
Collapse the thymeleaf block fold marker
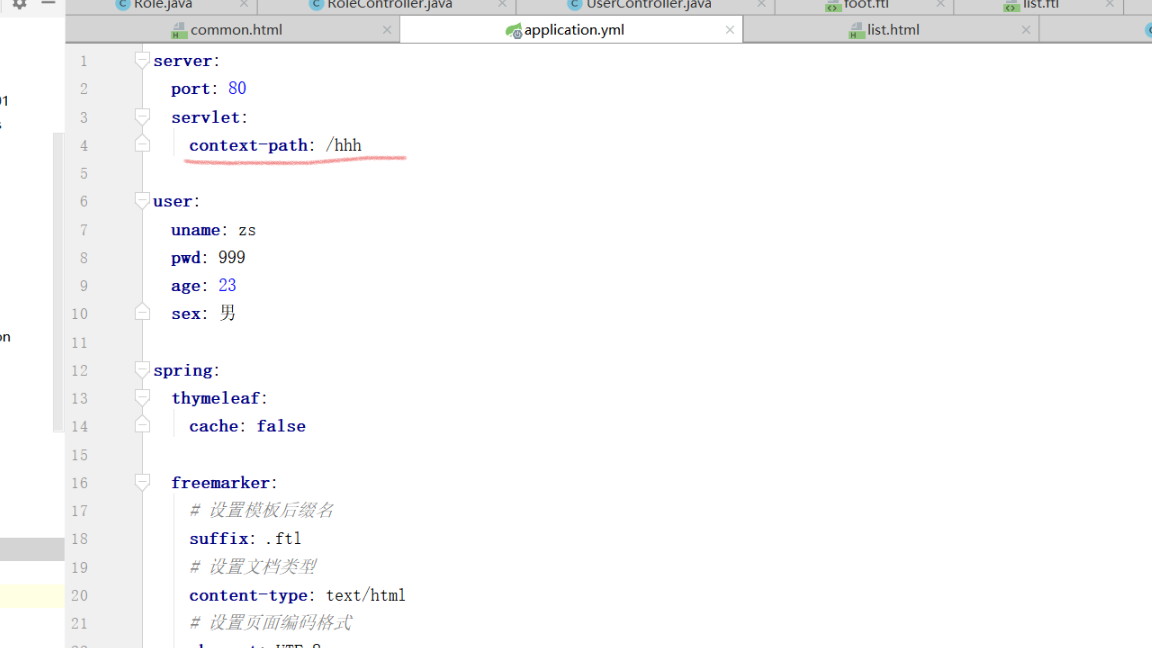click(x=143, y=397)
